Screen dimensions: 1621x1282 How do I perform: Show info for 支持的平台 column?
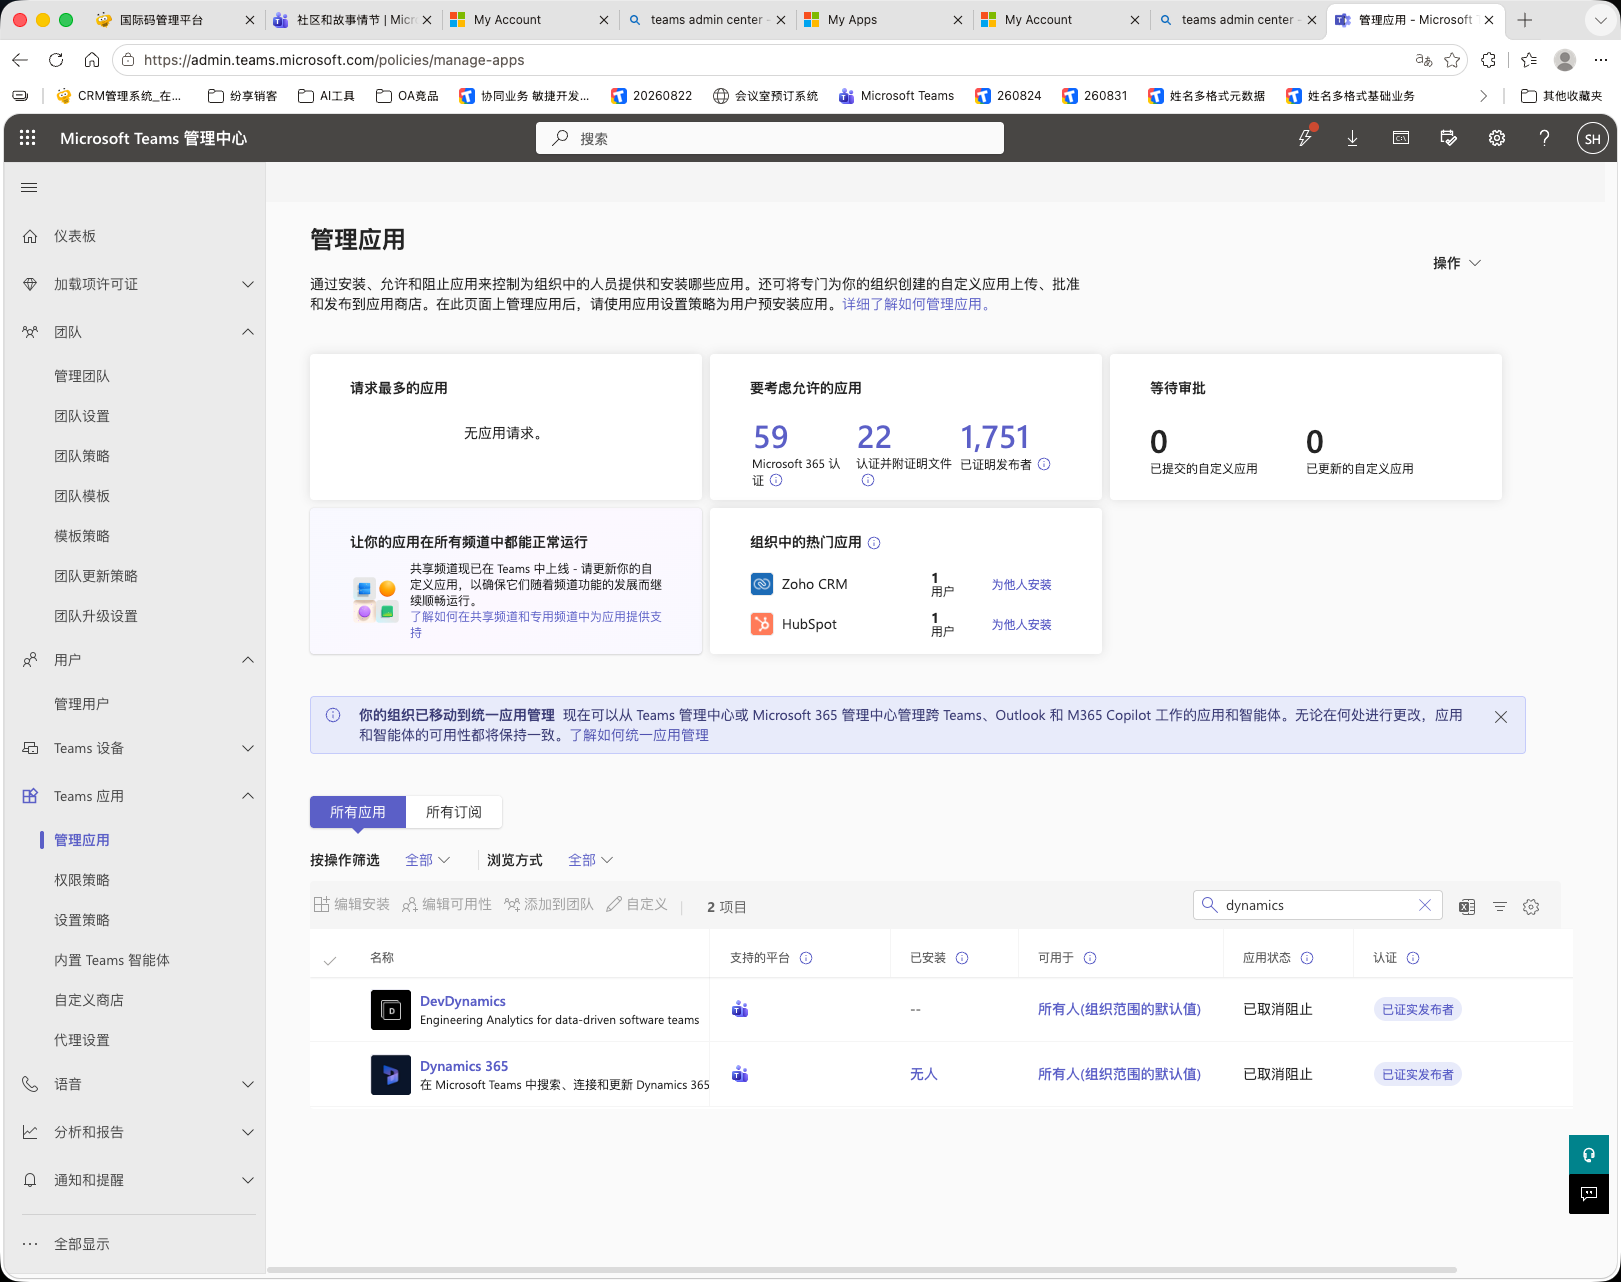click(x=806, y=958)
